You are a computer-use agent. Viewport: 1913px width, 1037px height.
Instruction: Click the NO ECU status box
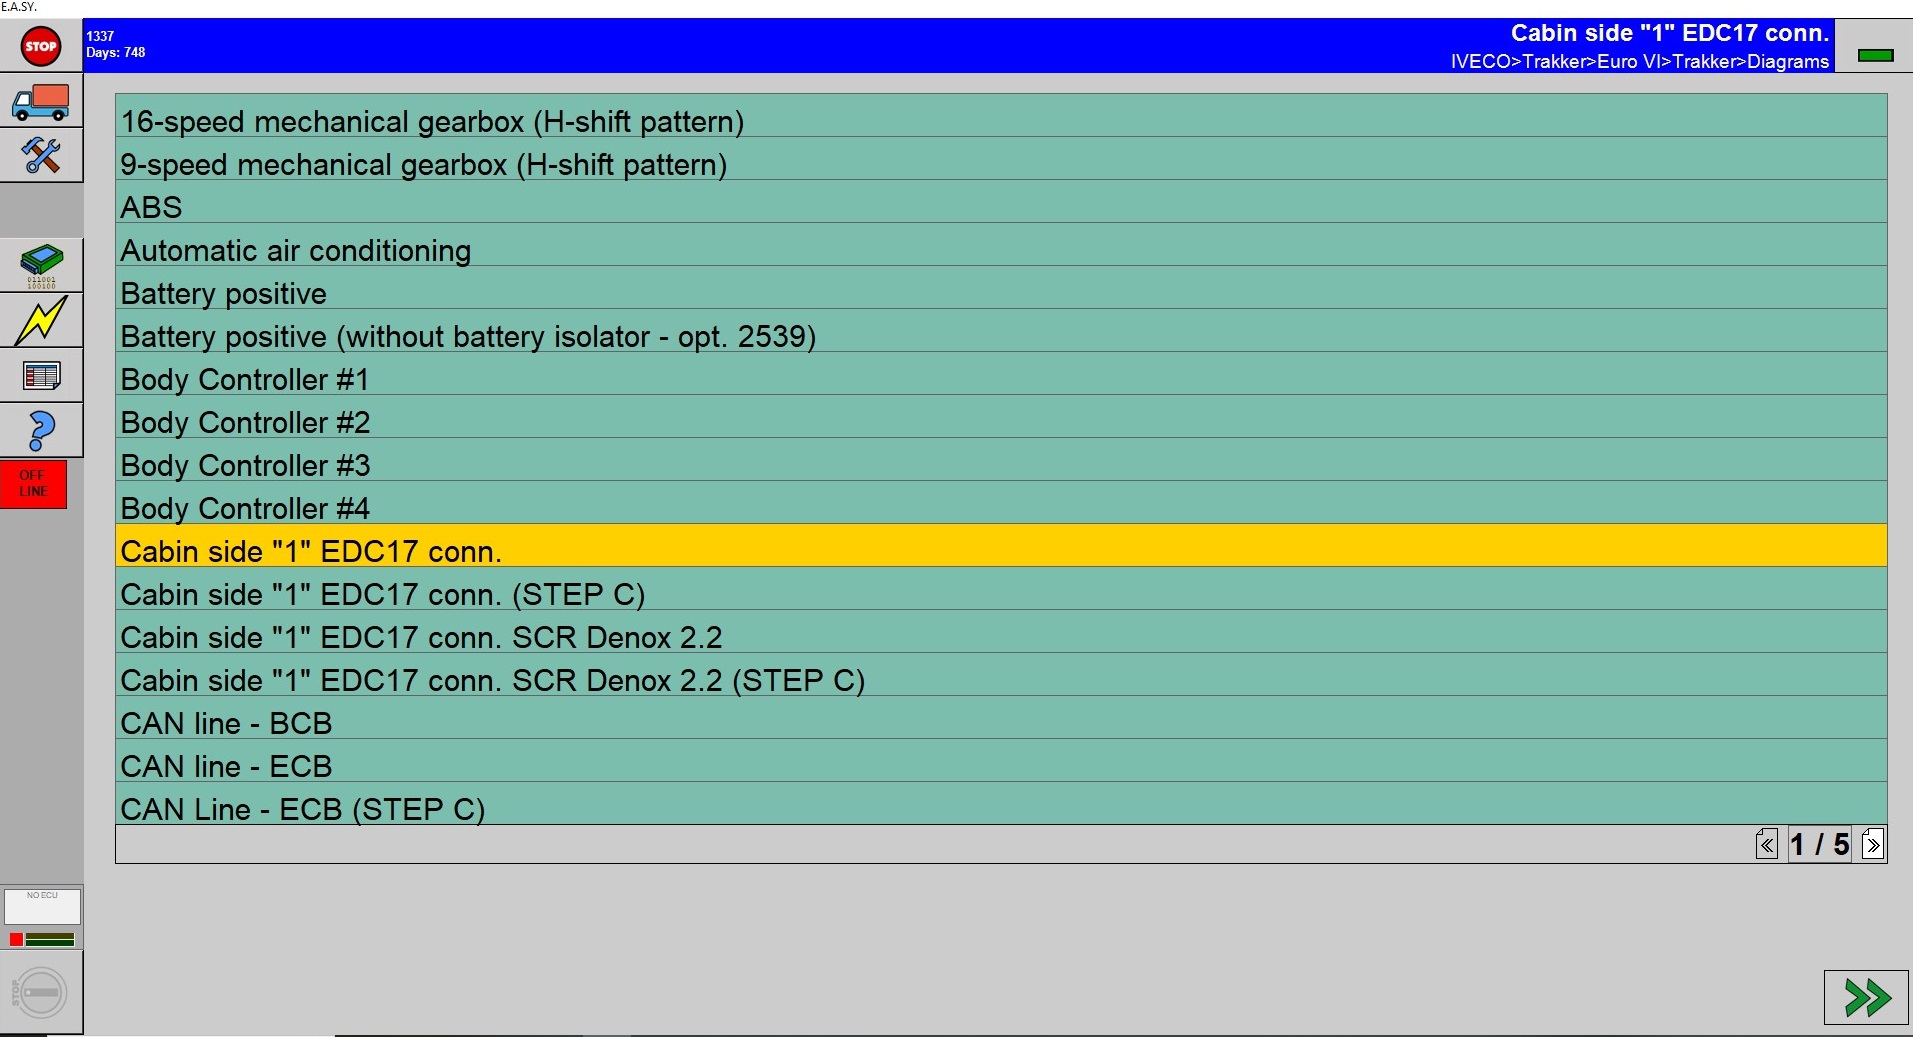coord(42,906)
